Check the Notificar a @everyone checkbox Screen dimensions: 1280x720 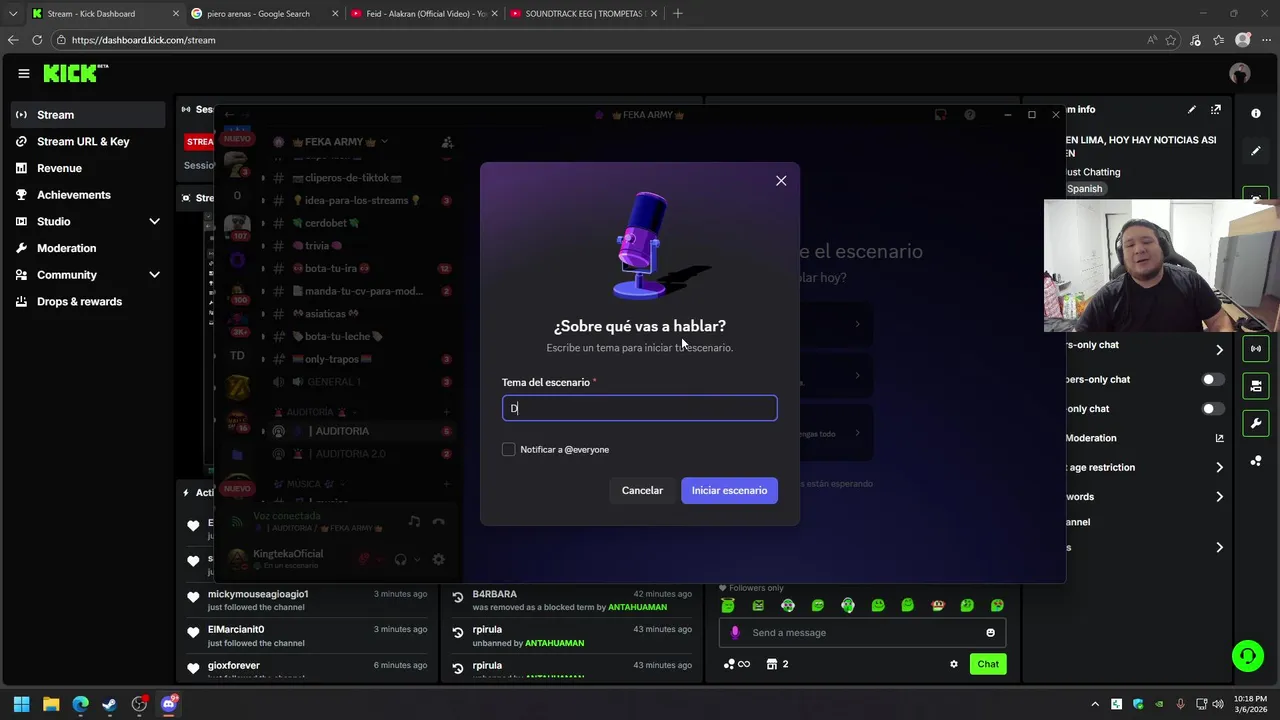tap(508, 450)
